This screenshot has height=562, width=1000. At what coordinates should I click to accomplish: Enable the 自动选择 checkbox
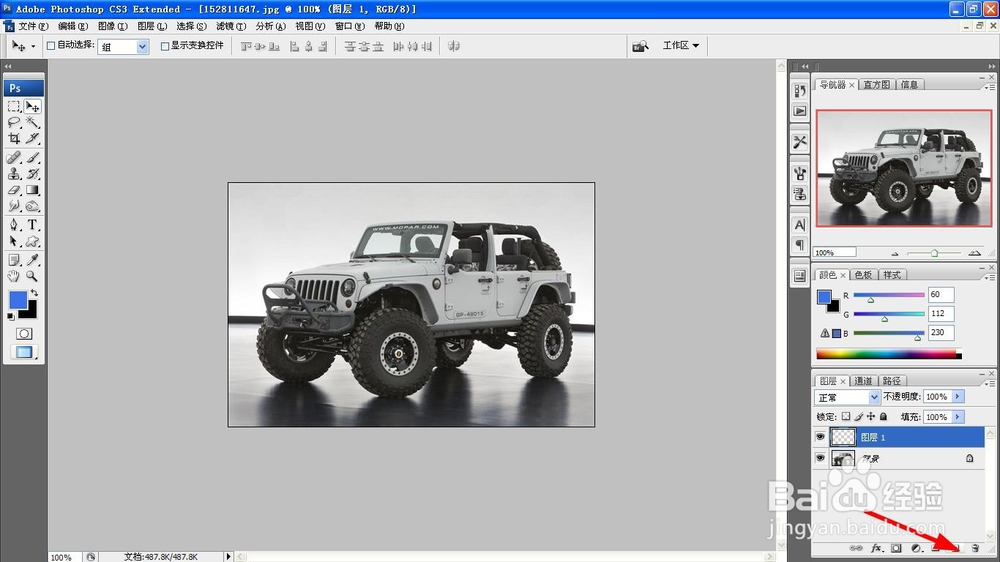pyautogui.click(x=51, y=46)
